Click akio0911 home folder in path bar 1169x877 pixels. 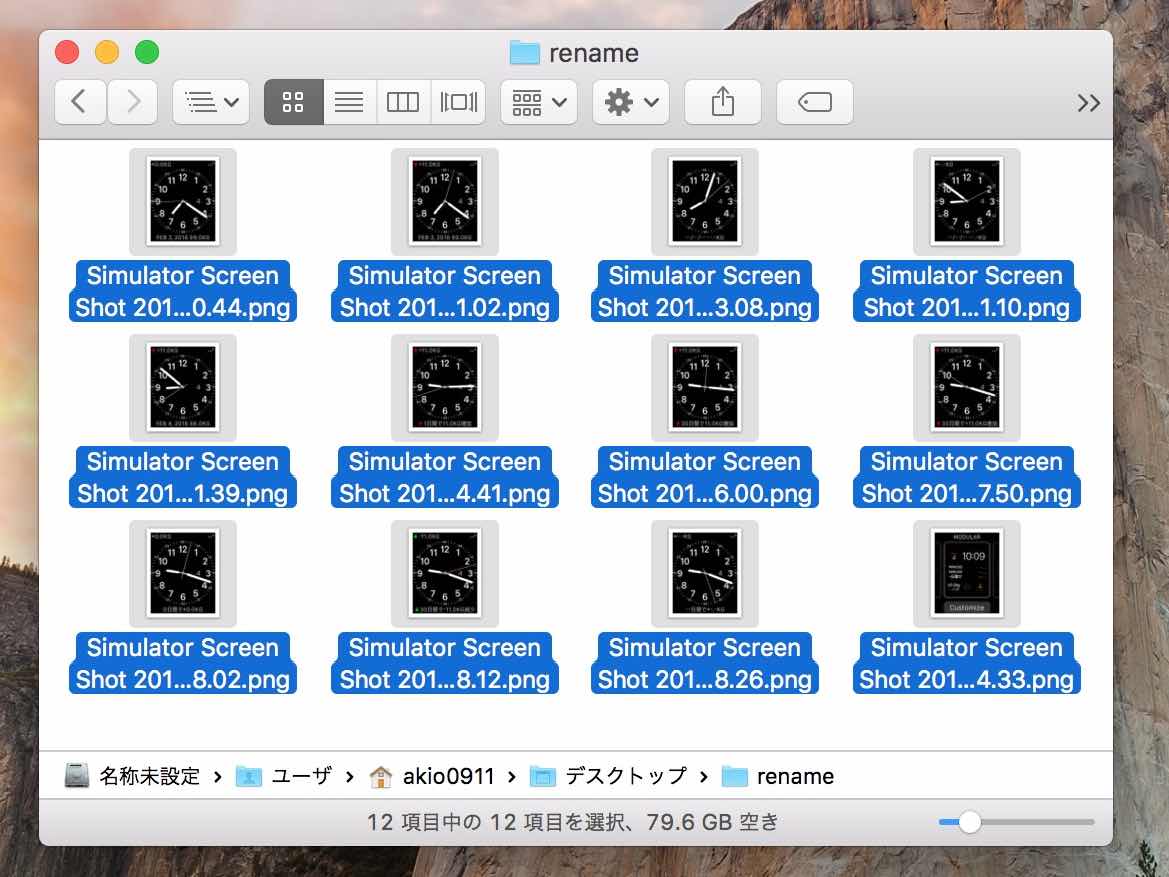point(432,776)
